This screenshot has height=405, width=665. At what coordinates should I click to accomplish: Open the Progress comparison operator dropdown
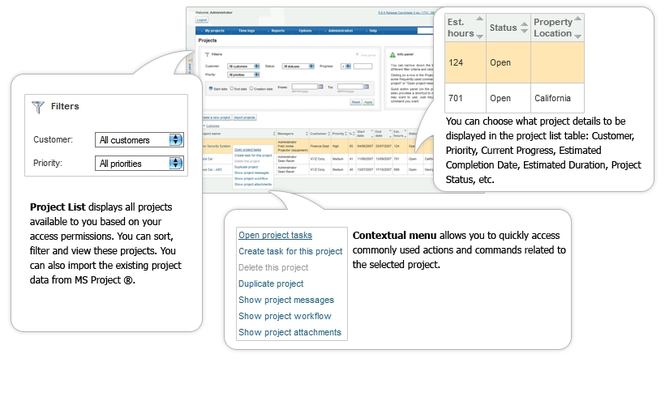tap(346, 66)
